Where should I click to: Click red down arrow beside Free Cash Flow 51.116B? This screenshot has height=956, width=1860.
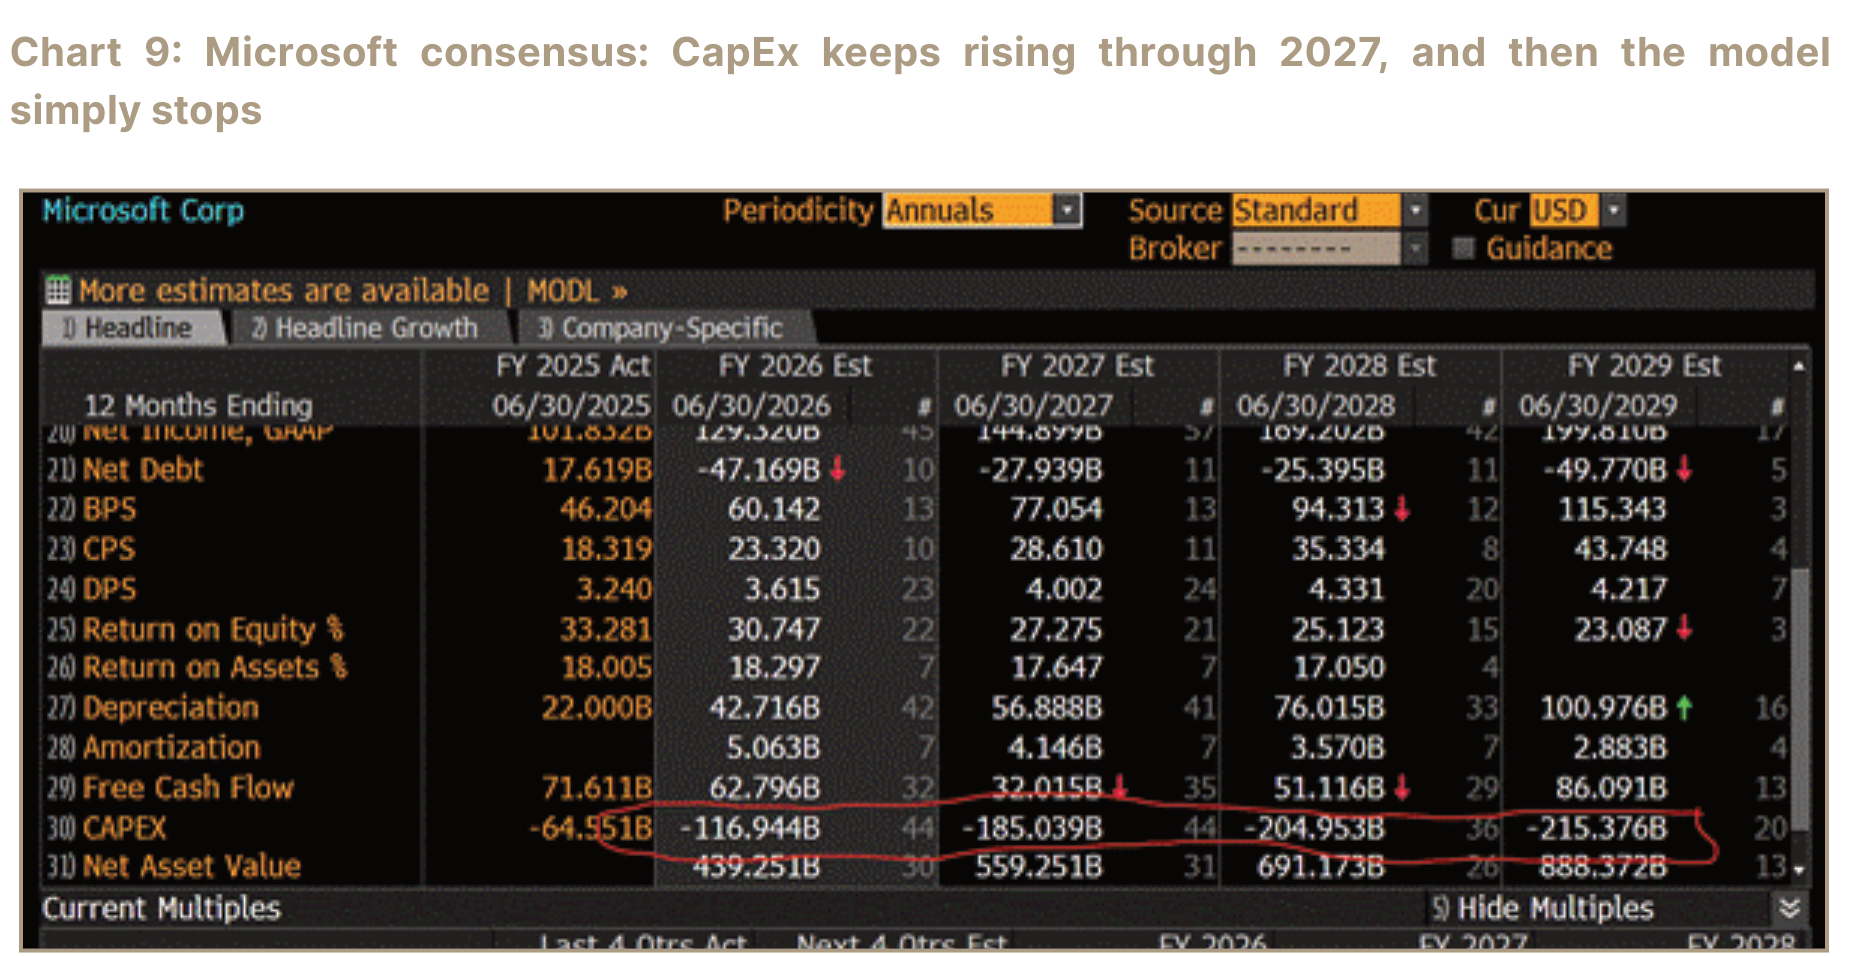click(1402, 788)
